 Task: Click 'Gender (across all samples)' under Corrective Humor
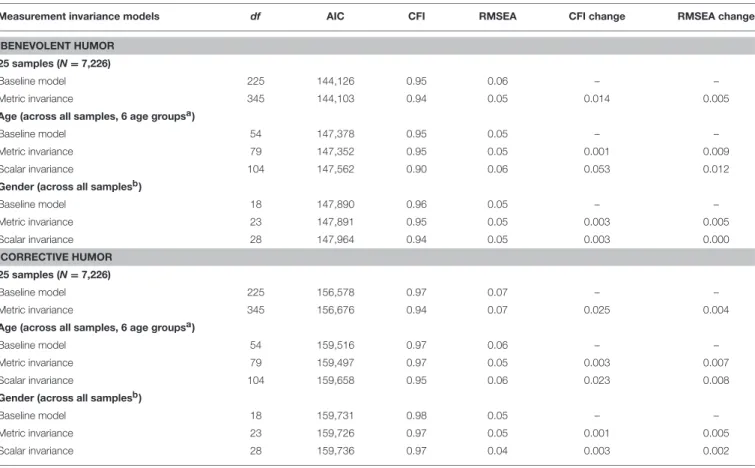pos(71,398)
